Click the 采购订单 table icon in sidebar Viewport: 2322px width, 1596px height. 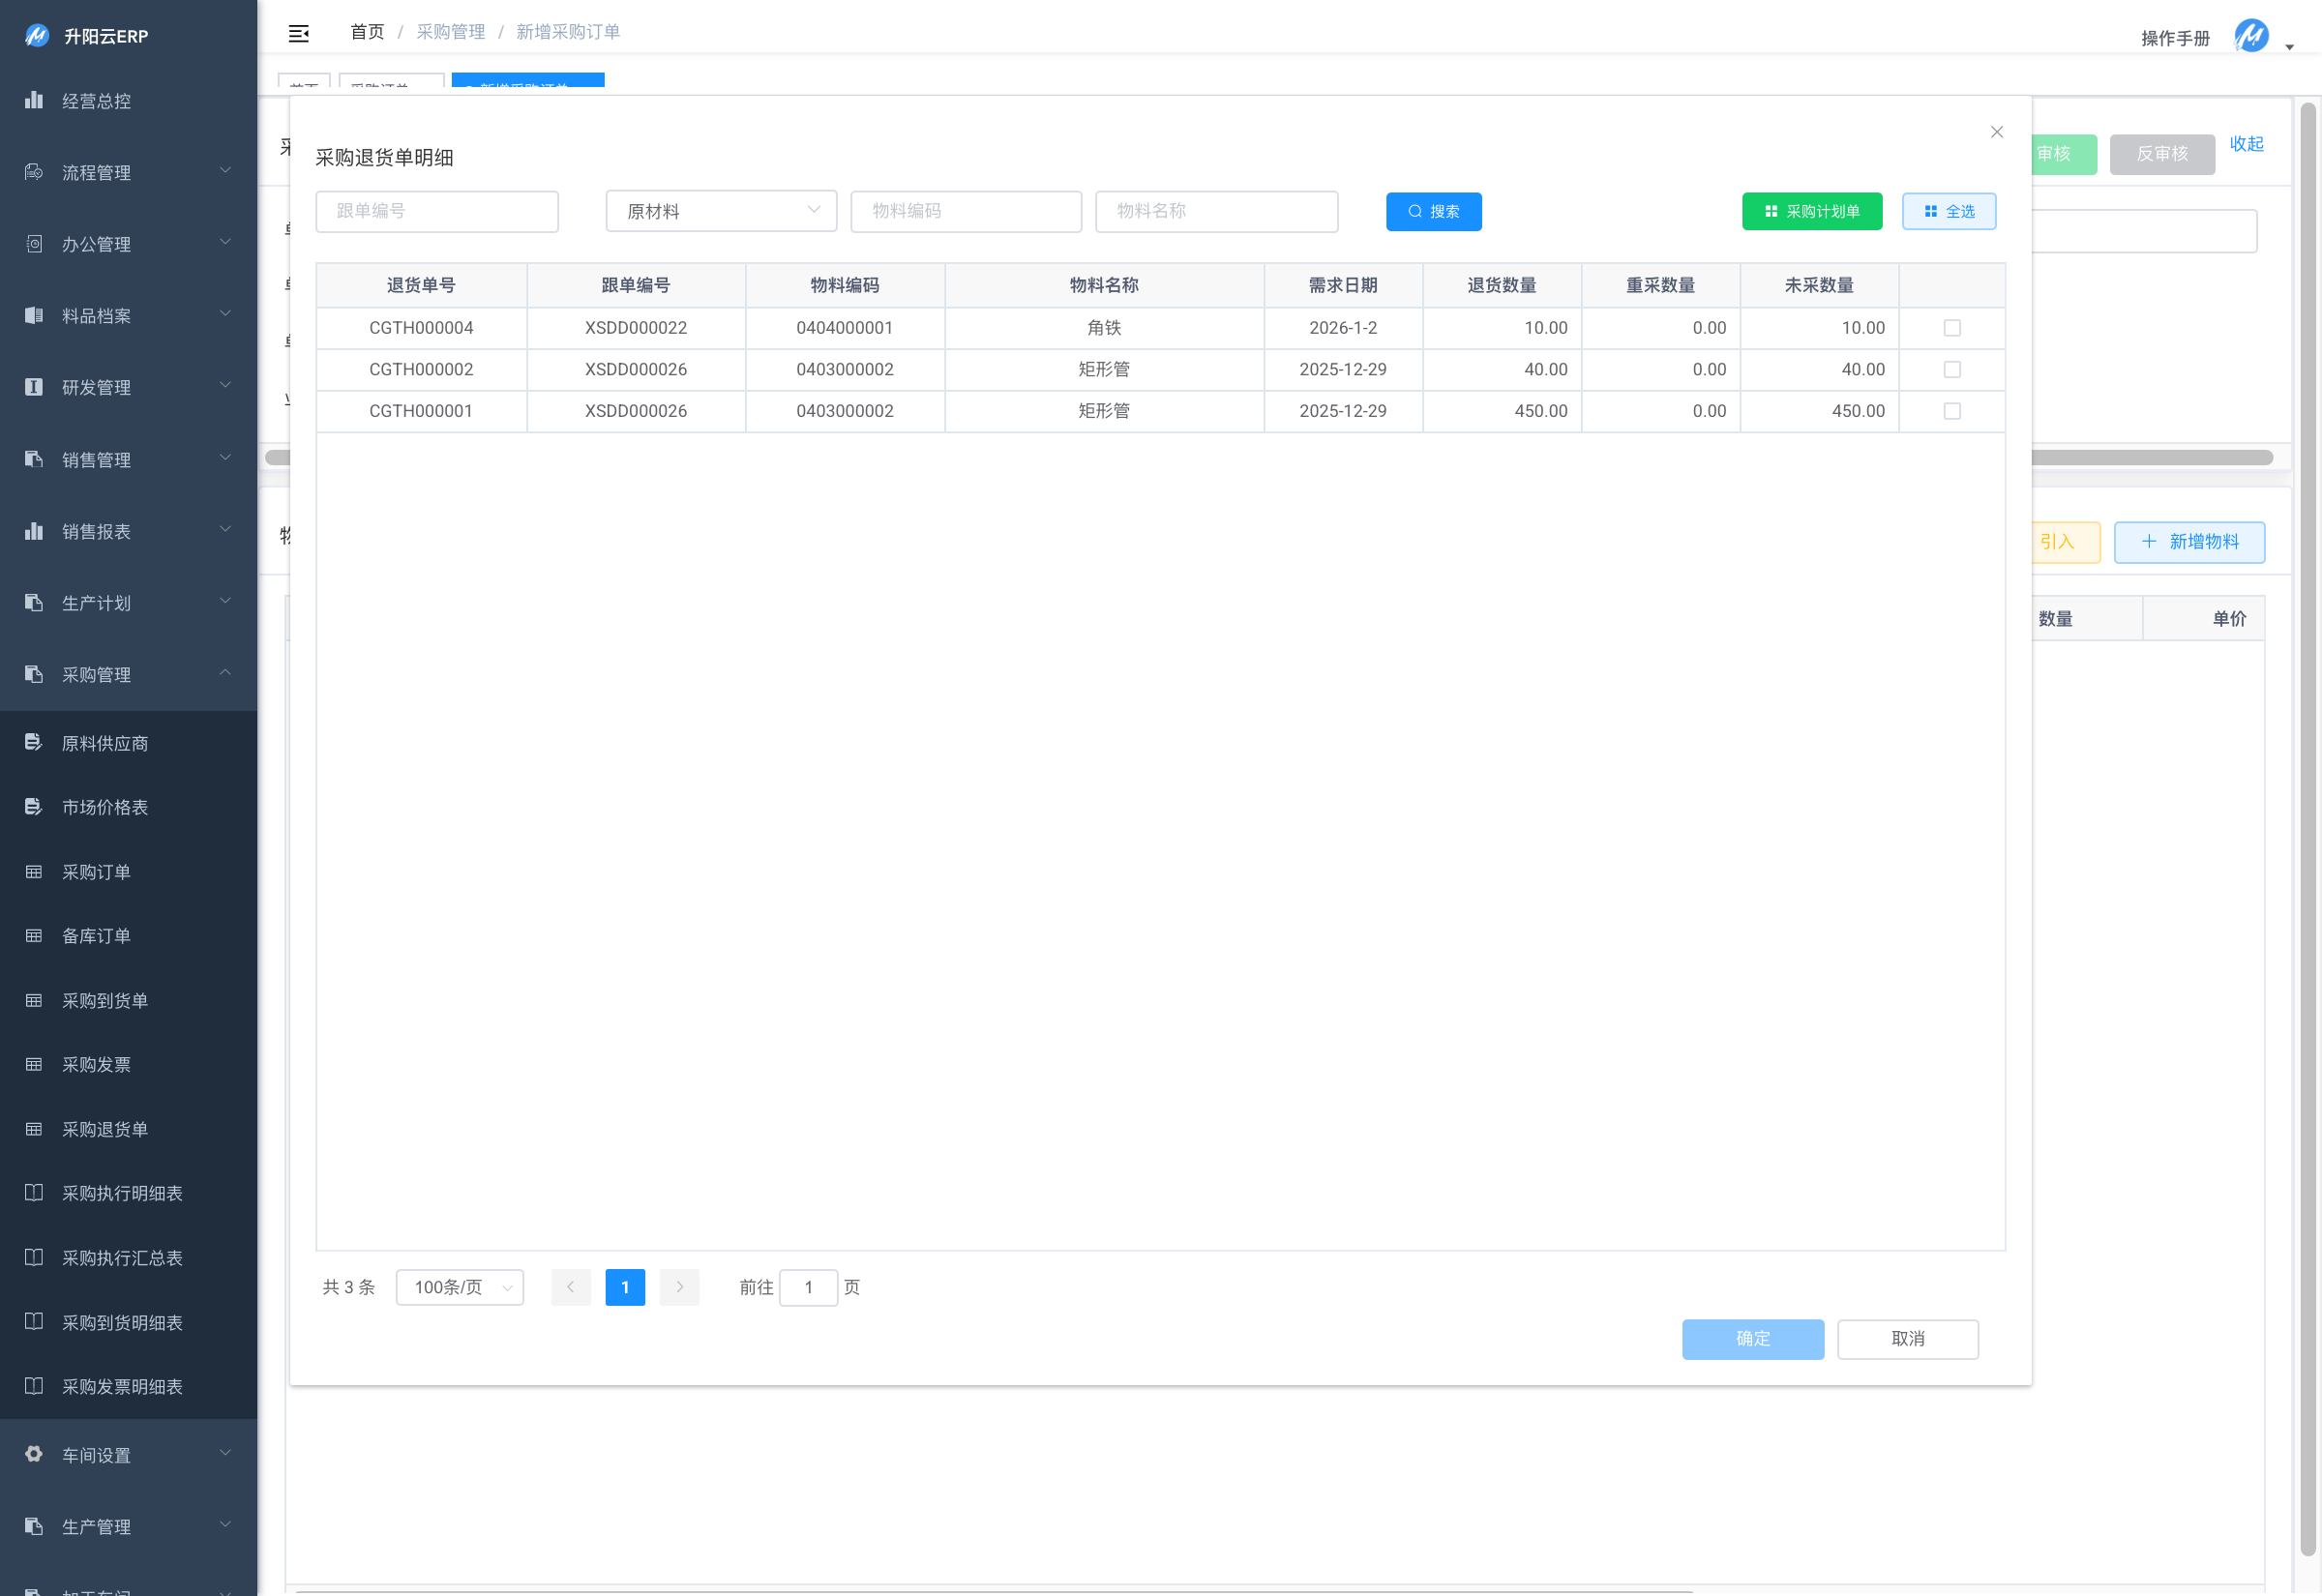pyautogui.click(x=34, y=872)
